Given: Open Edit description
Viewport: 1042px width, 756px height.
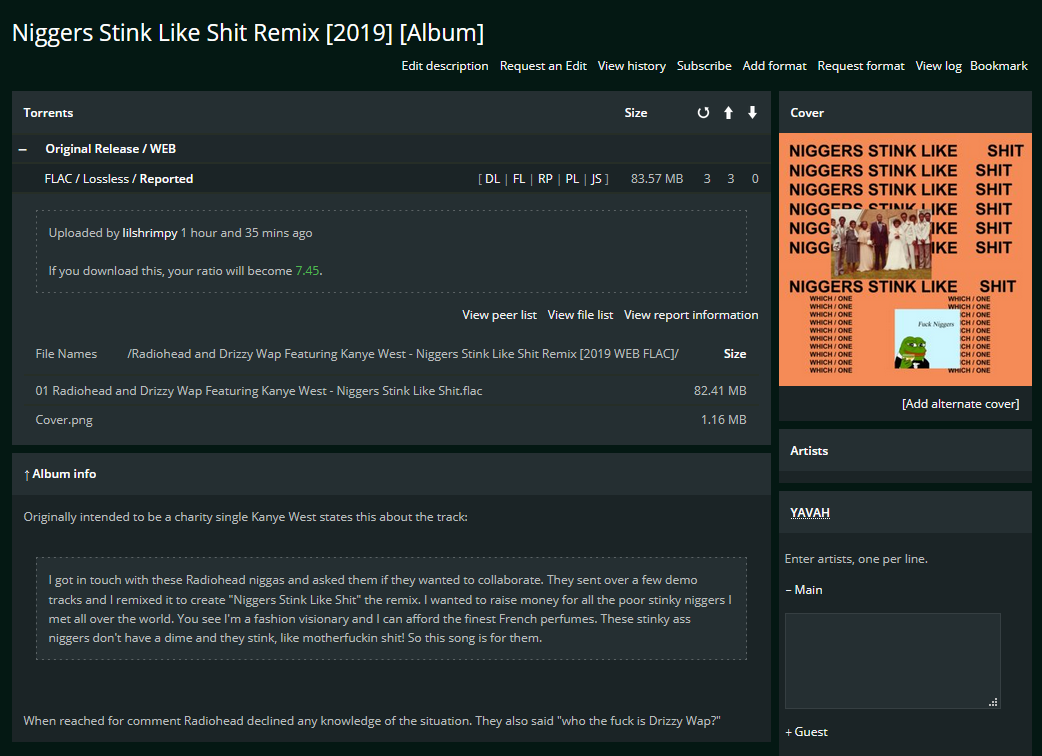Looking at the screenshot, I should 445,66.
